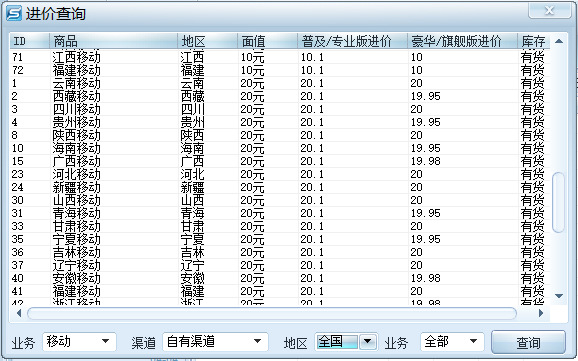Select the 四川移动 row
The width and height of the screenshot is (578, 361).
point(280,109)
